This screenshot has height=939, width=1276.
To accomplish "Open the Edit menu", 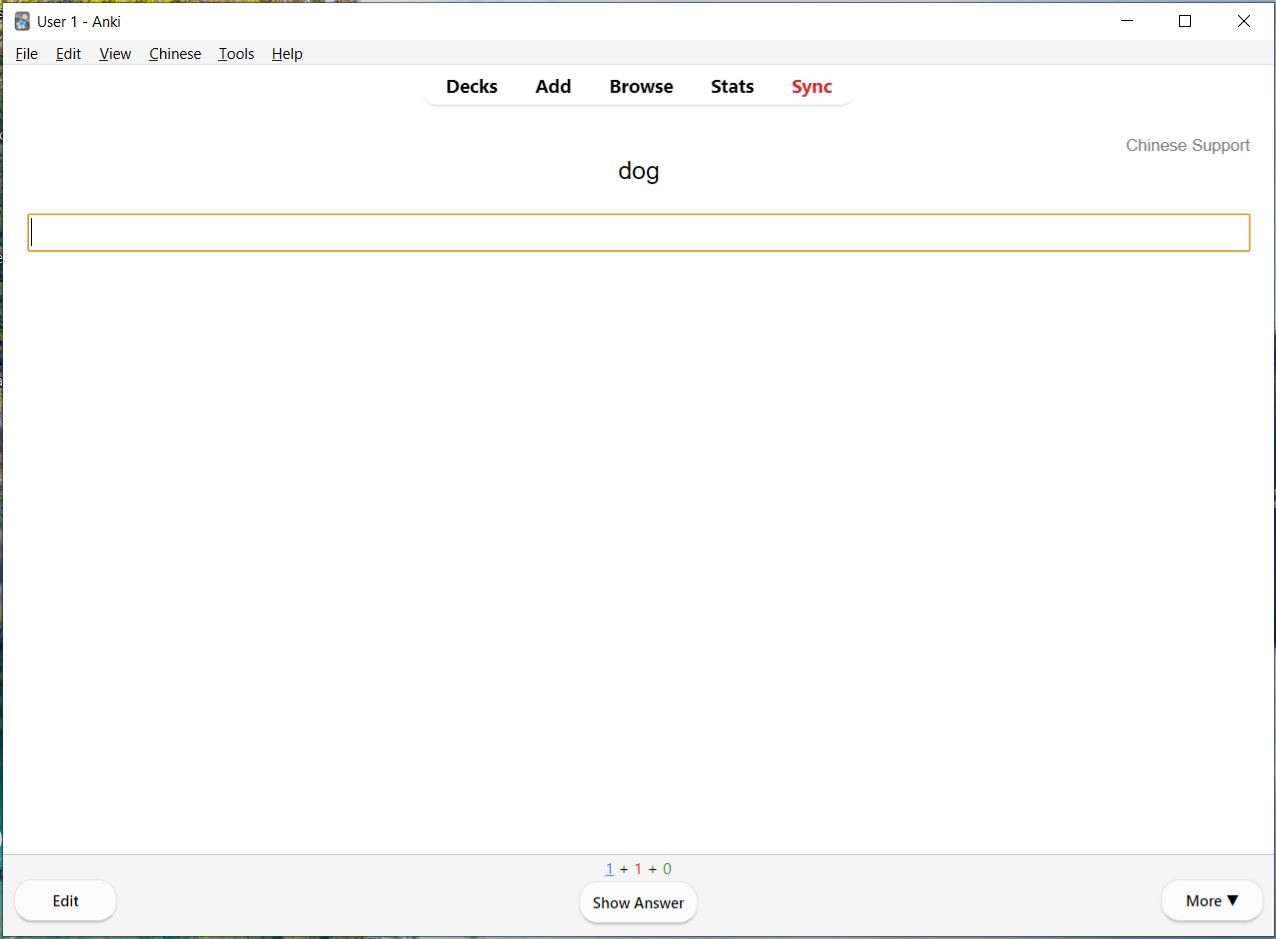I will (68, 54).
